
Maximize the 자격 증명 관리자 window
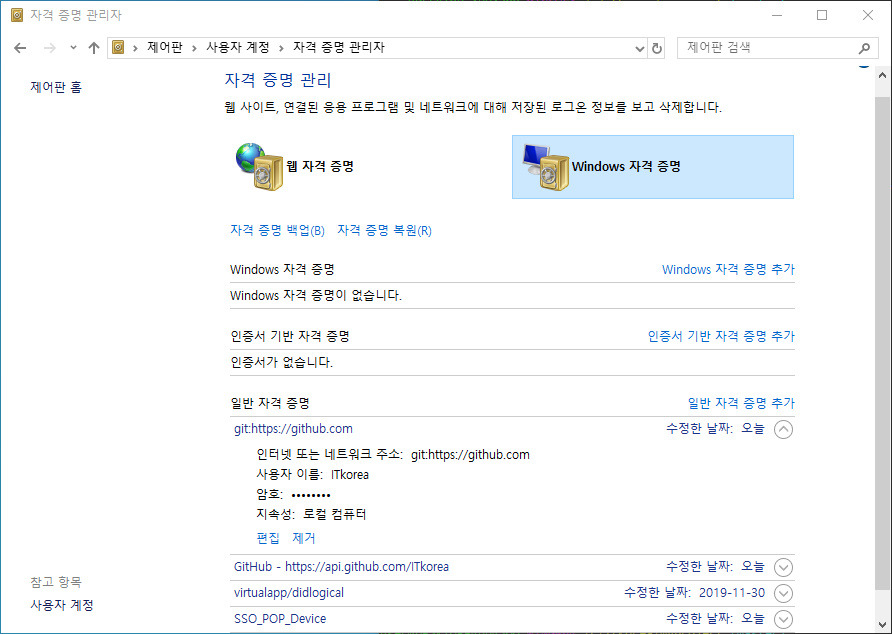click(822, 15)
